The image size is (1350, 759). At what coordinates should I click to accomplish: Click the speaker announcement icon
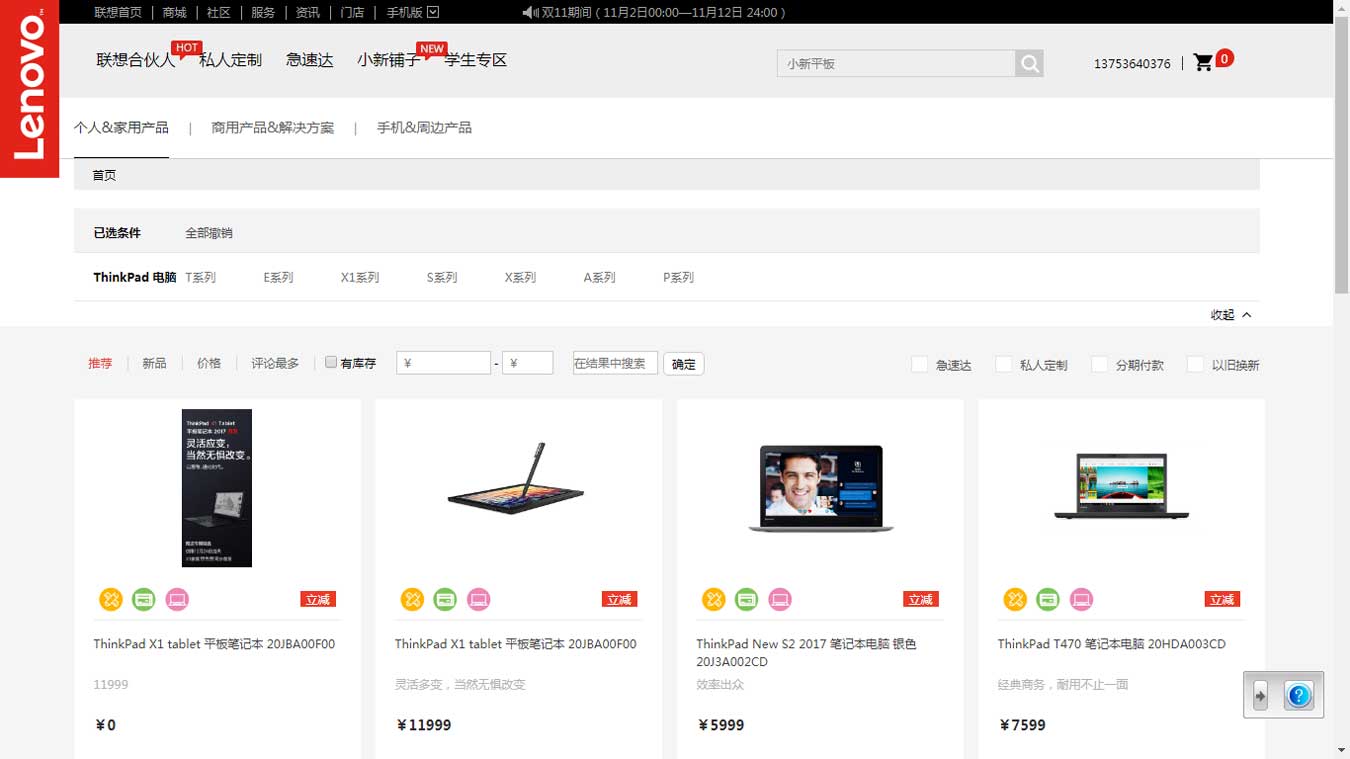(x=530, y=12)
